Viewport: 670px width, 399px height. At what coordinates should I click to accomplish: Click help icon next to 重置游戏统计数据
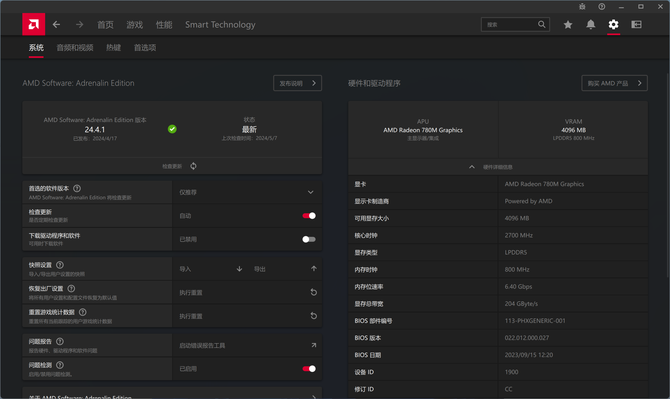coord(82,312)
